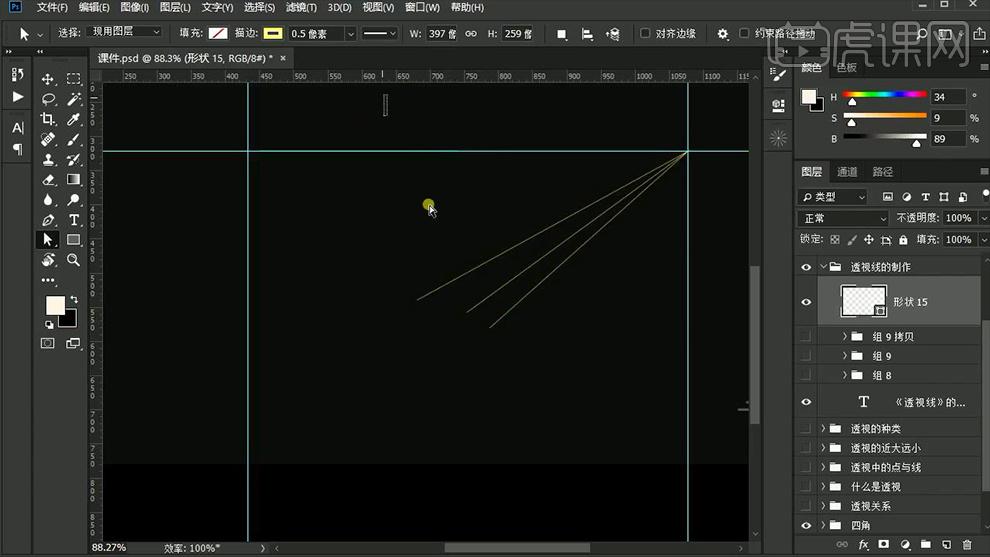Image resolution: width=990 pixels, height=557 pixels.
Task: Select the Brush tool
Action: [x=74, y=140]
